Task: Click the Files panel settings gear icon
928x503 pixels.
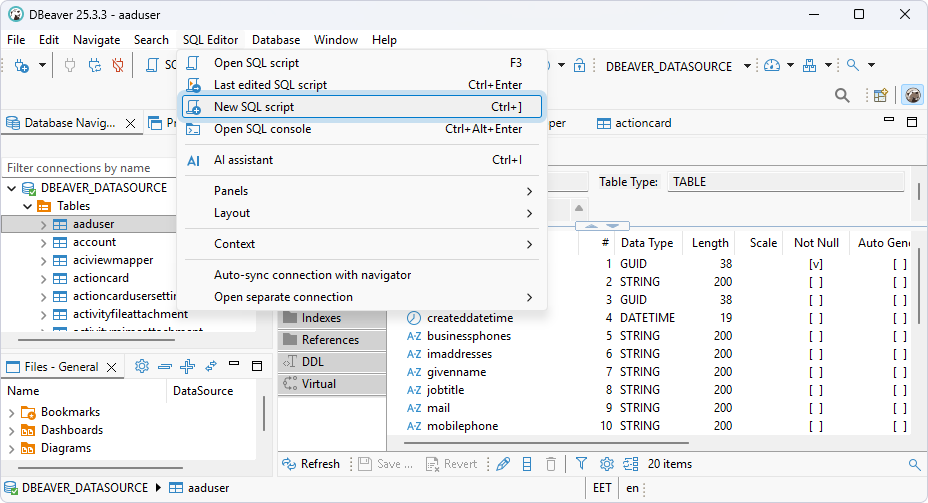Action: point(141,366)
